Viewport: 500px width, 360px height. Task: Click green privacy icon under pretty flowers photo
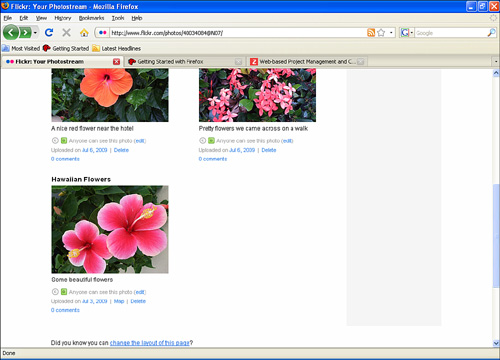coord(211,141)
